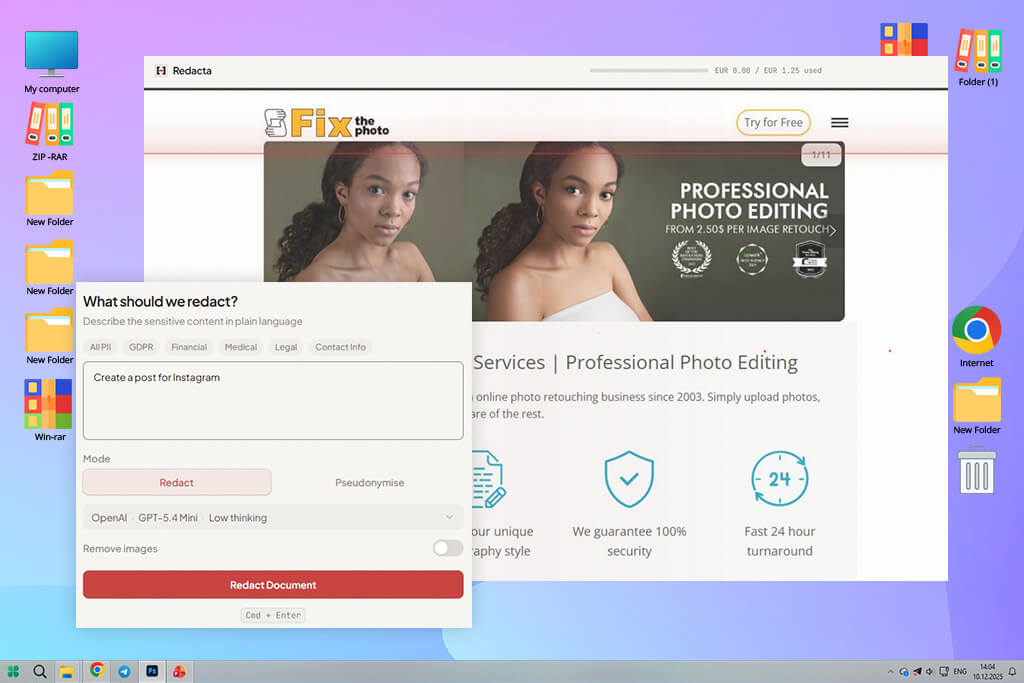This screenshot has height=683, width=1024.
Task: Select the GDPR preset chip
Action: pyautogui.click(x=141, y=347)
